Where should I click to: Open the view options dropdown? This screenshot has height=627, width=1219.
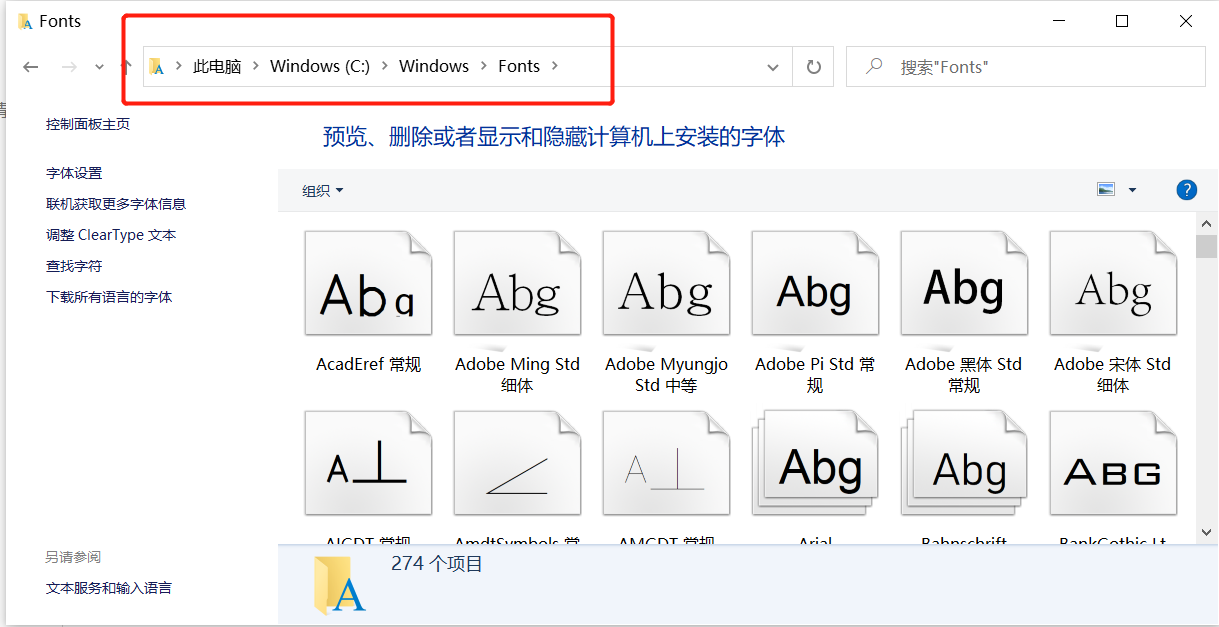click(x=1131, y=189)
